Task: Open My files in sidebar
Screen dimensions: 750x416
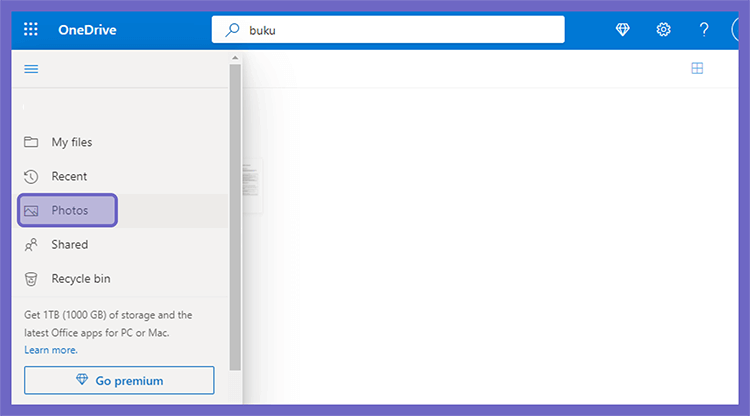Action: [120, 142]
